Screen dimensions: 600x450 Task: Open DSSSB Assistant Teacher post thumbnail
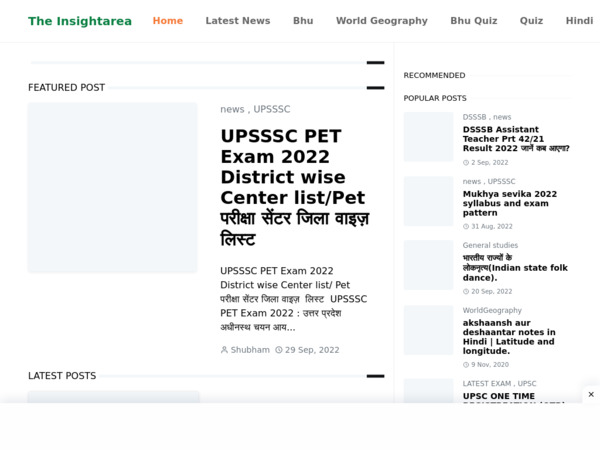pos(429,137)
